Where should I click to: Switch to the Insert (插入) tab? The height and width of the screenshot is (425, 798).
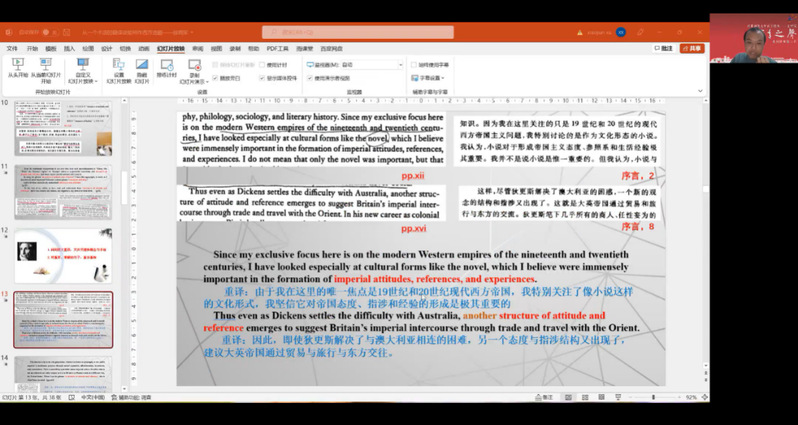coord(69,49)
